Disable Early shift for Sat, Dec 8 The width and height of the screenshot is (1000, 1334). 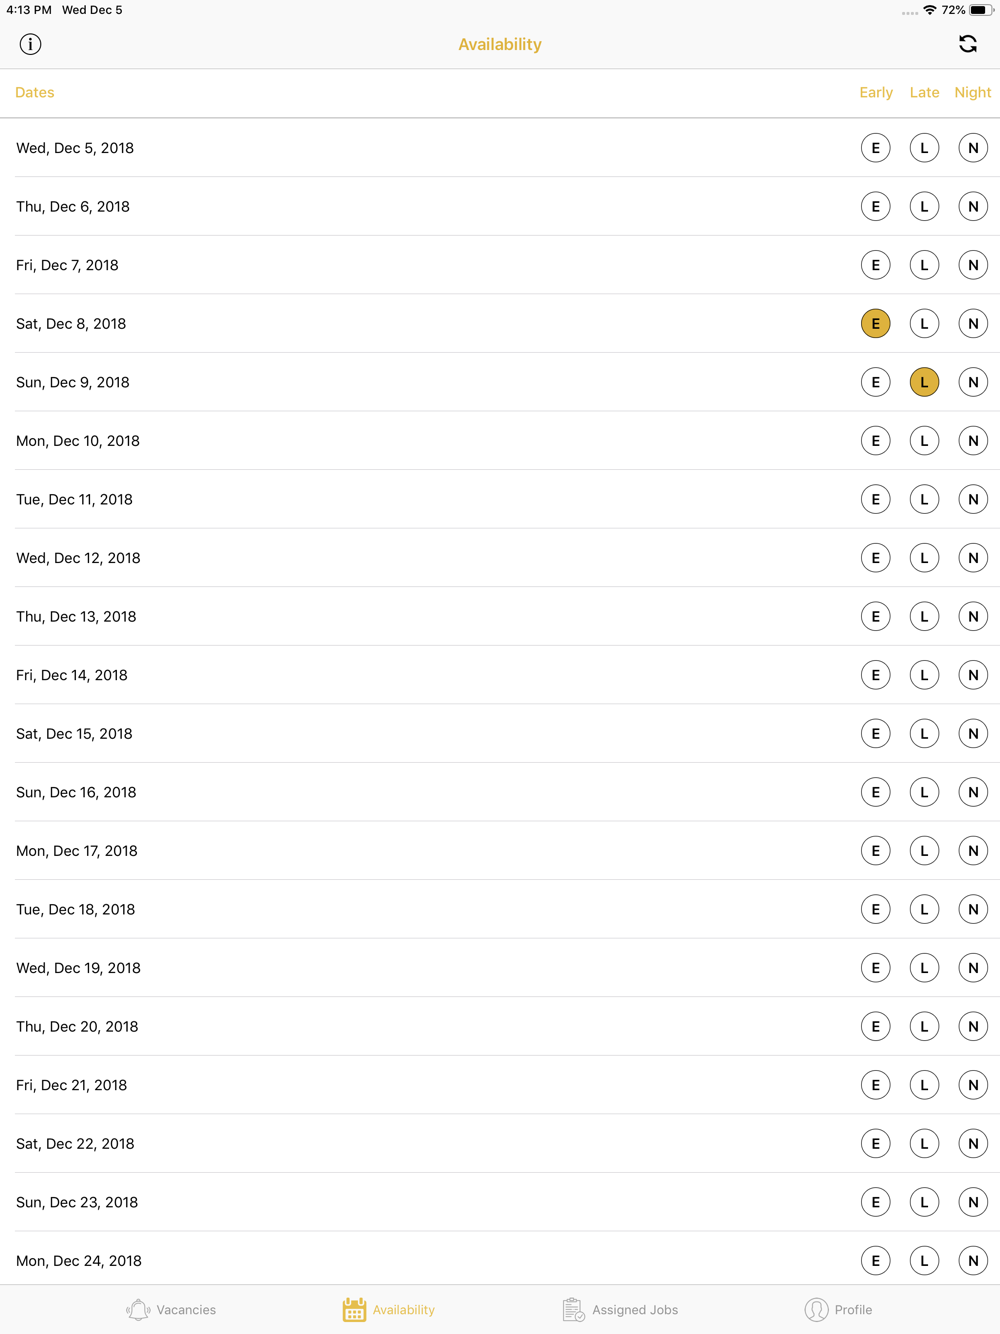[875, 324]
